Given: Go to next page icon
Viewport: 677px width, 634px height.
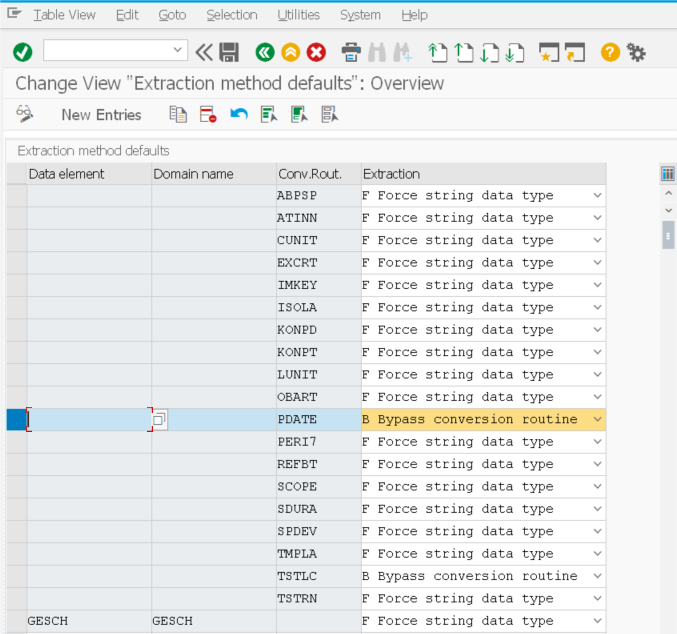Looking at the screenshot, I should (490, 53).
